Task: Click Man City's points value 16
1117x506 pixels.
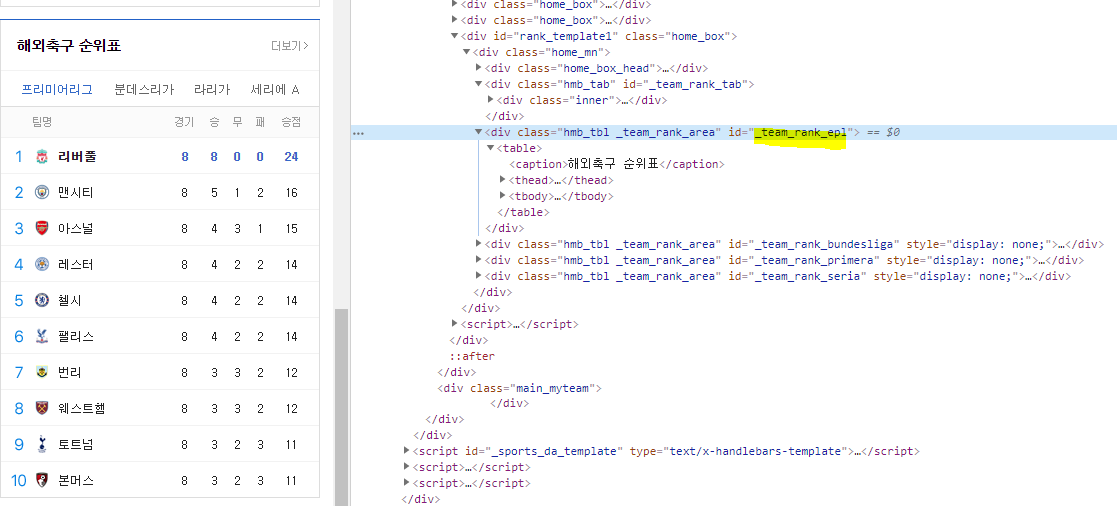Action: tap(291, 192)
